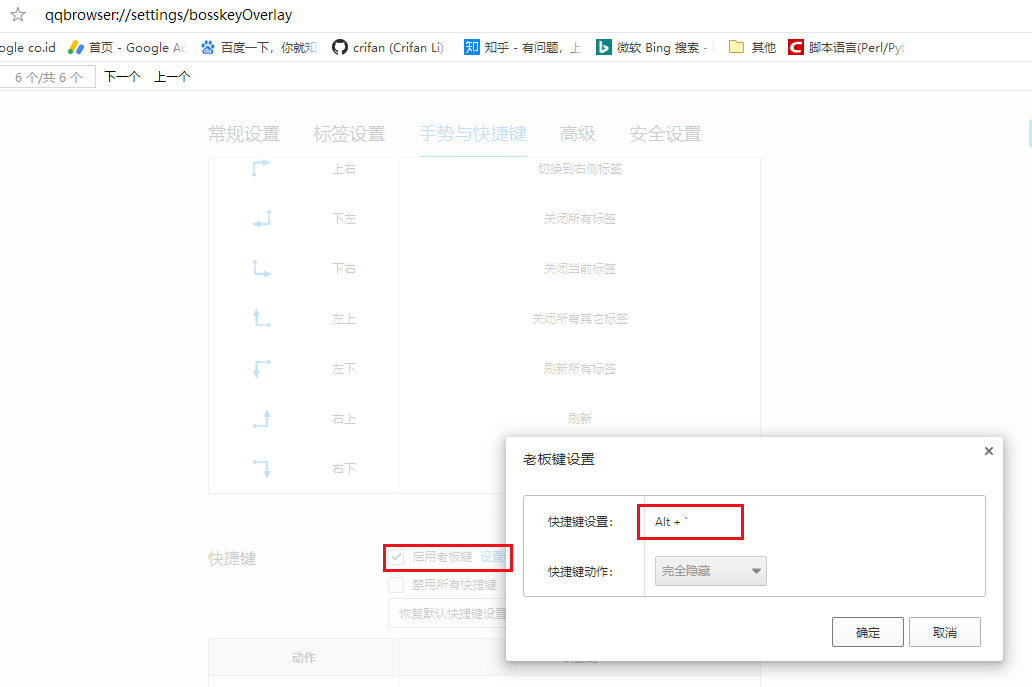The height and width of the screenshot is (687, 1032).
Task: Select the 刷新所有标签 gesture action
Action: [580, 369]
